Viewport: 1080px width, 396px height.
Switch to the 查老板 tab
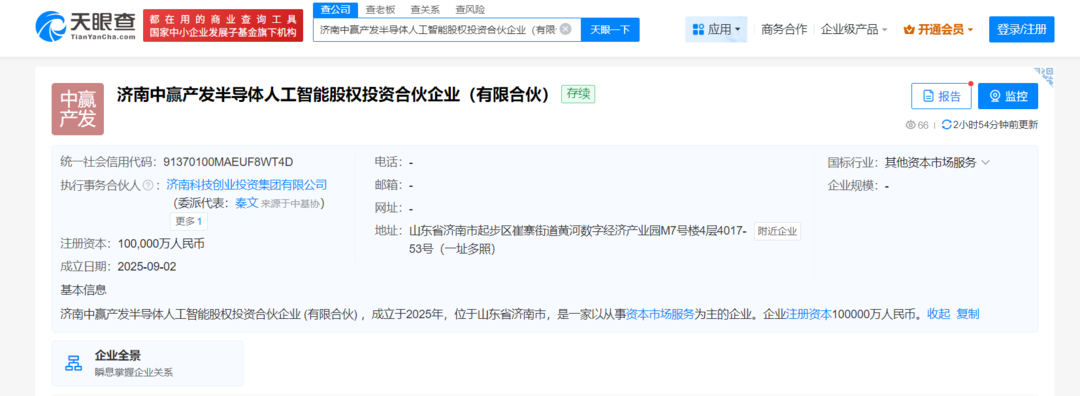[380, 10]
